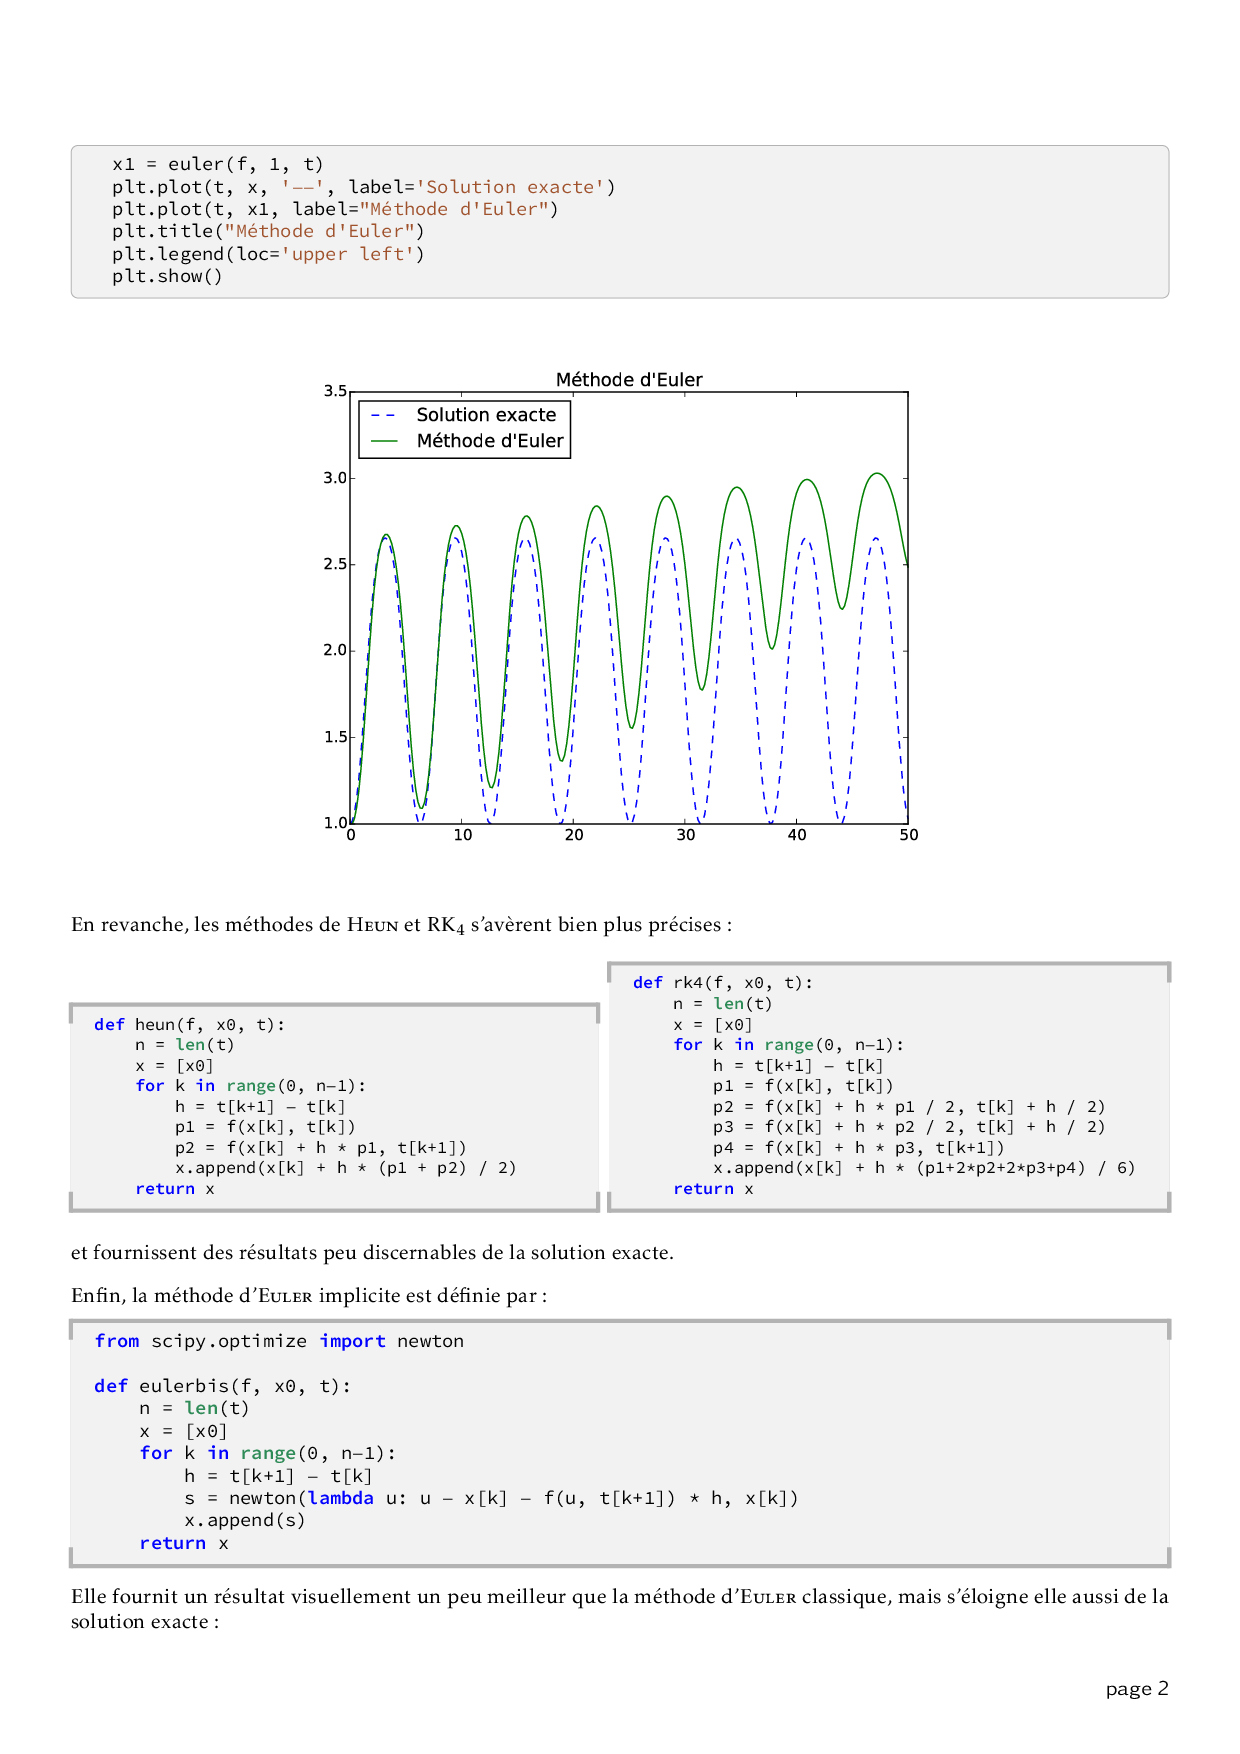Click the 50 x-axis tick label
The height and width of the screenshot is (1754, 1240).
[908, 835]
